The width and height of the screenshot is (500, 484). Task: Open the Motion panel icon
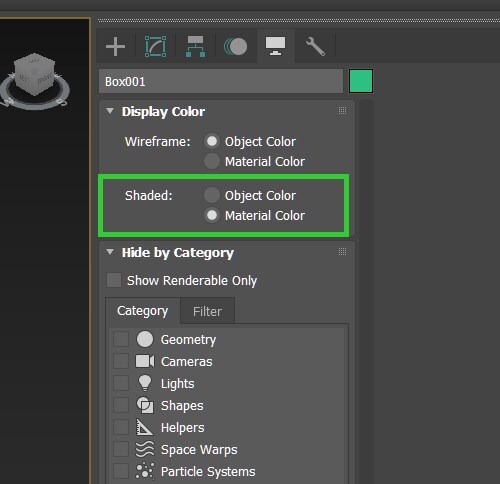click(236, 46)
